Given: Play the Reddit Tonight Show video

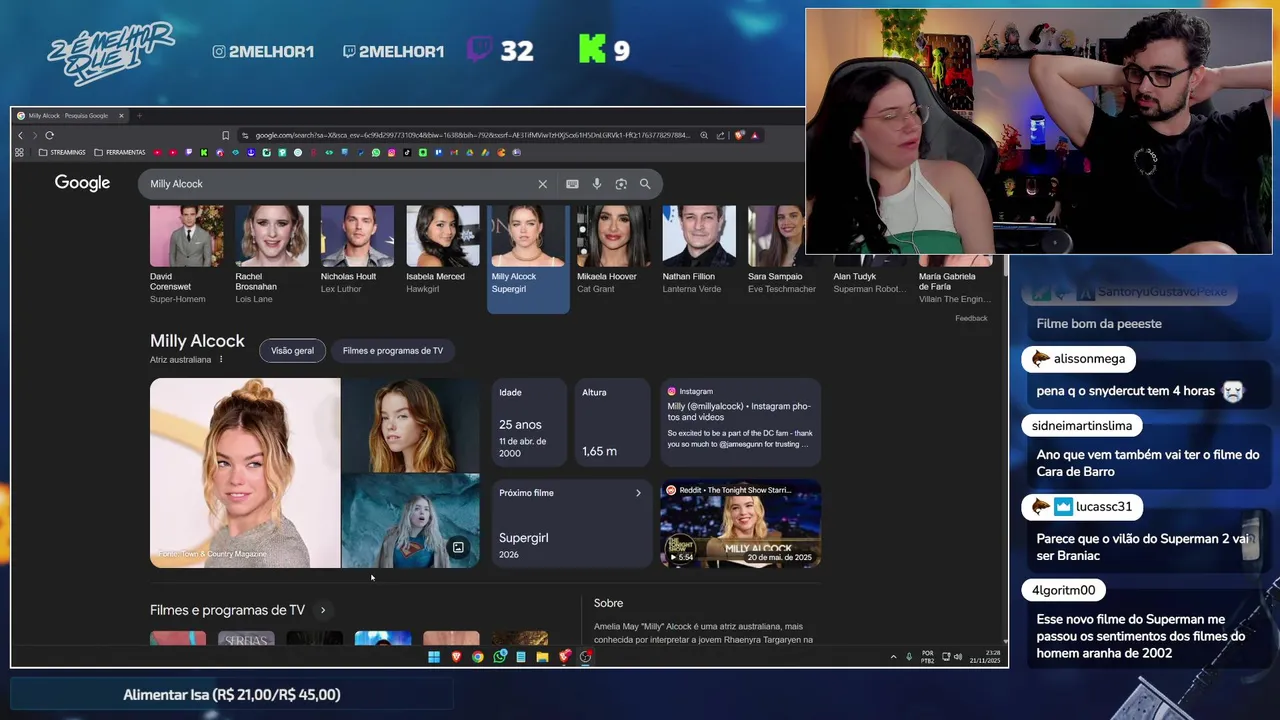Looking at the screenshot, I should tap(740, 524).
